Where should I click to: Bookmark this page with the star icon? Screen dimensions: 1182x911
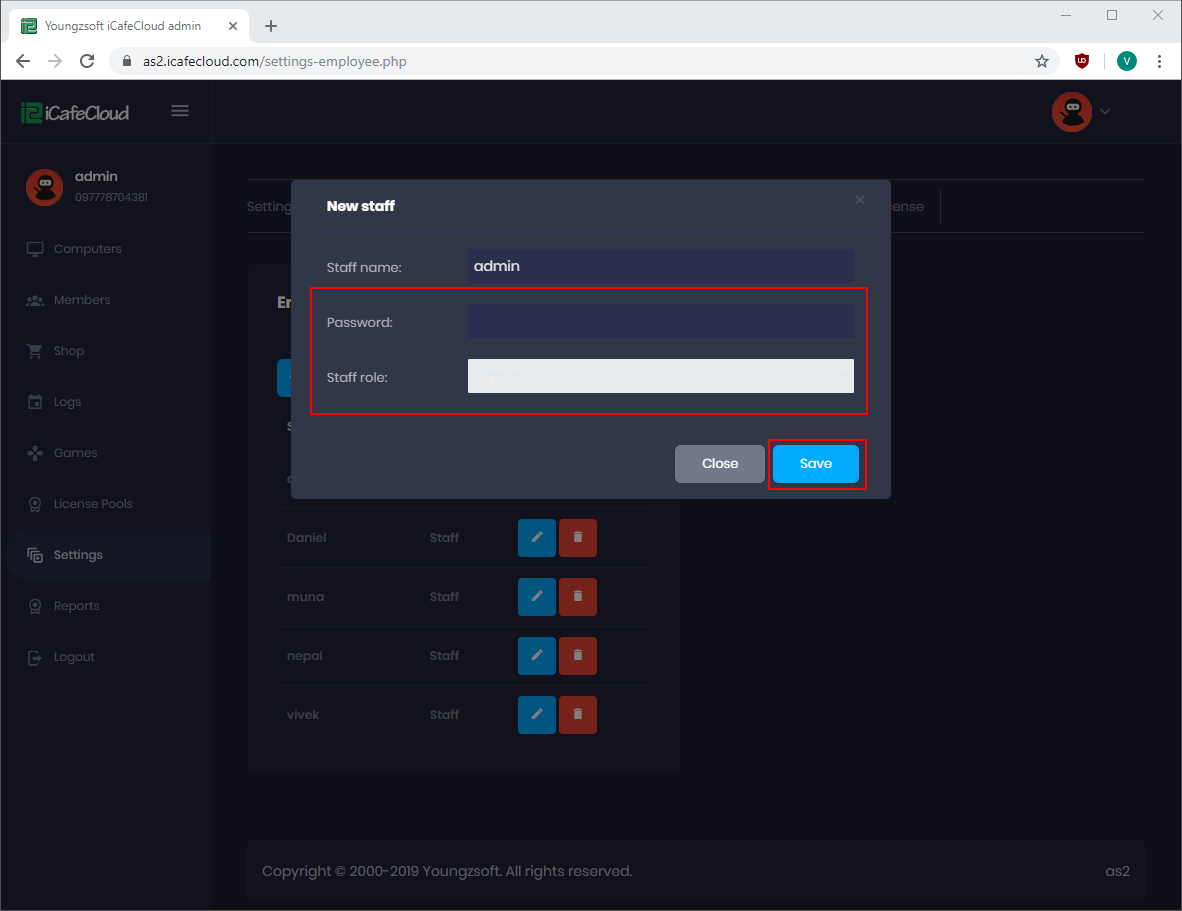tap(1042, 61)
